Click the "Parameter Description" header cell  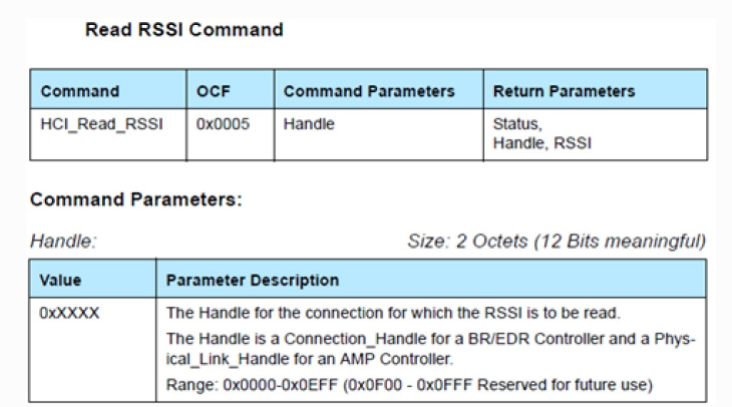pyautogui.click(x=252, y=279)
